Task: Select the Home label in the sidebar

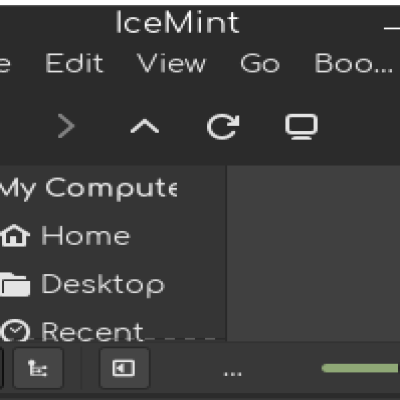Action: [x=85, y=236]
